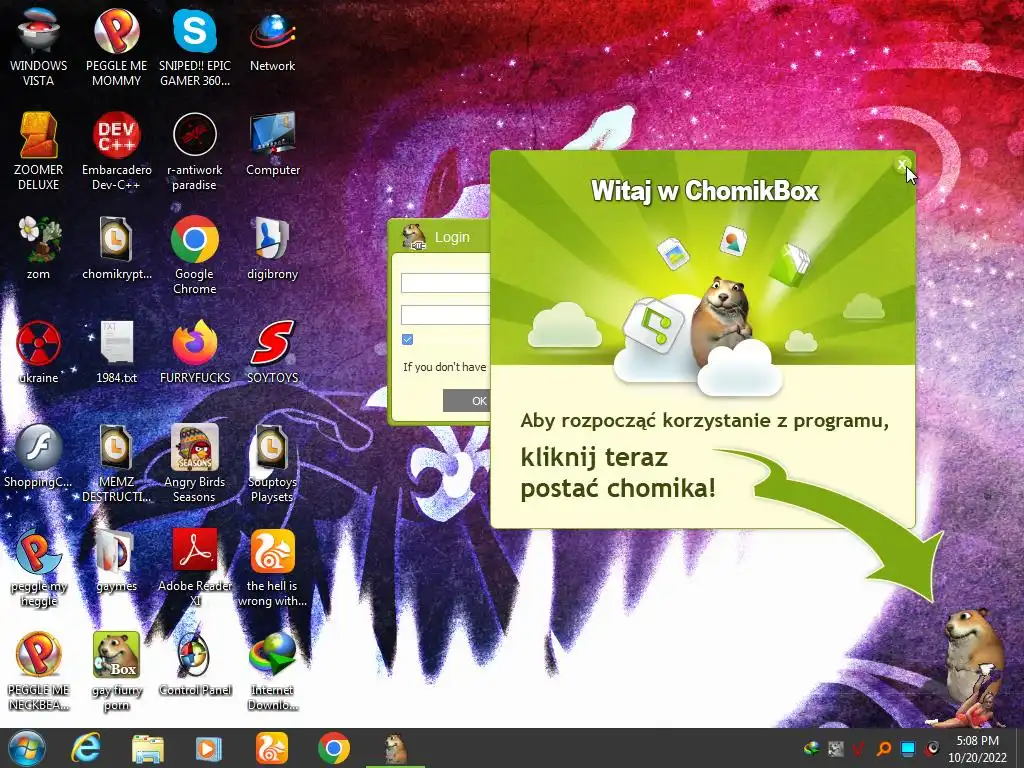Open the Computer desktop icon
The height and width of the screenshot is (768, 1024).
coord(272,135)
